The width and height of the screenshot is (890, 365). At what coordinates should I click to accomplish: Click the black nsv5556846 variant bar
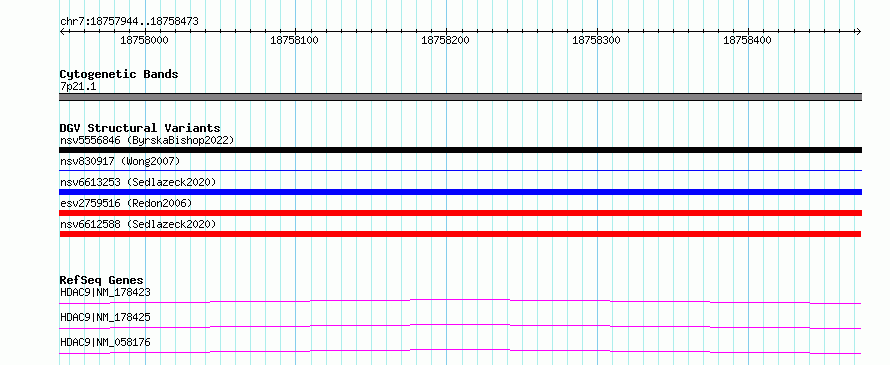tap(460, 150)
